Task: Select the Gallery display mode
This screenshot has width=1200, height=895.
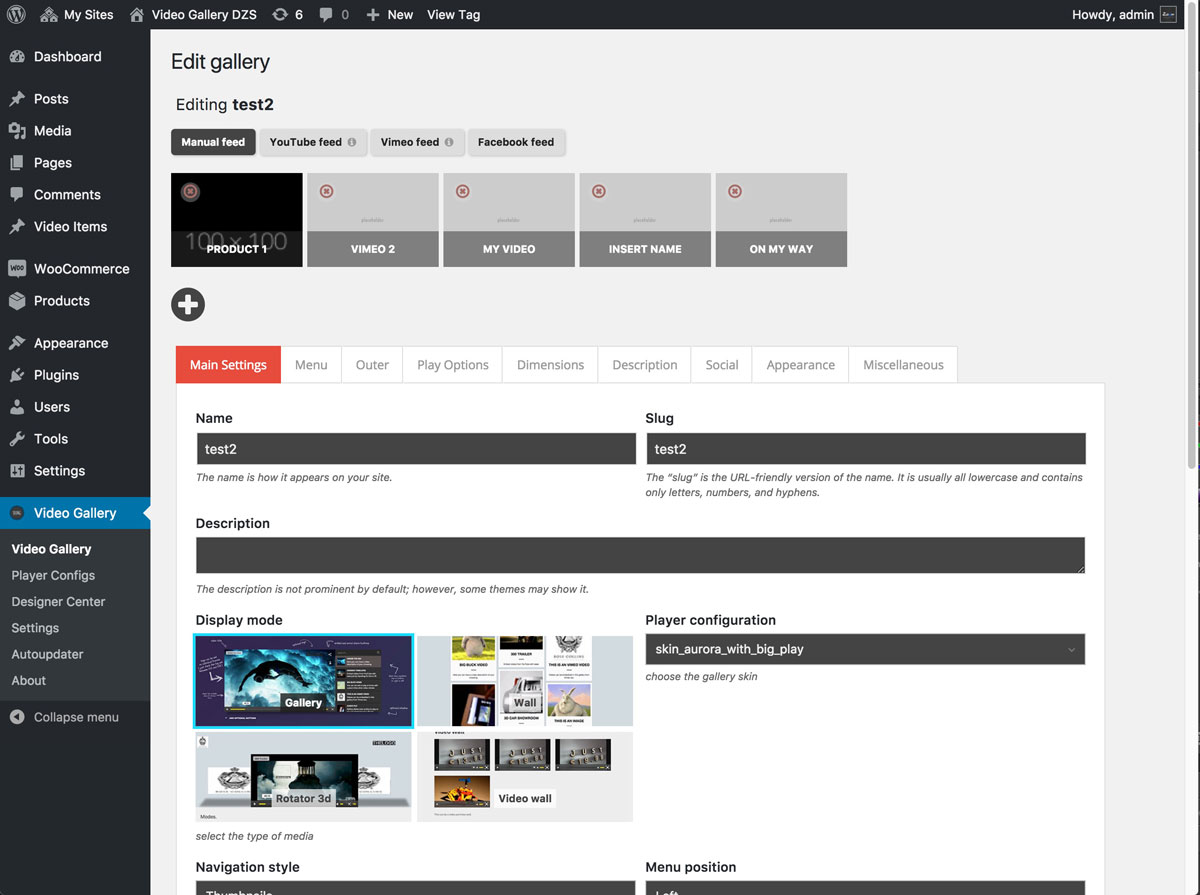Action: click(x=303, y=681)
